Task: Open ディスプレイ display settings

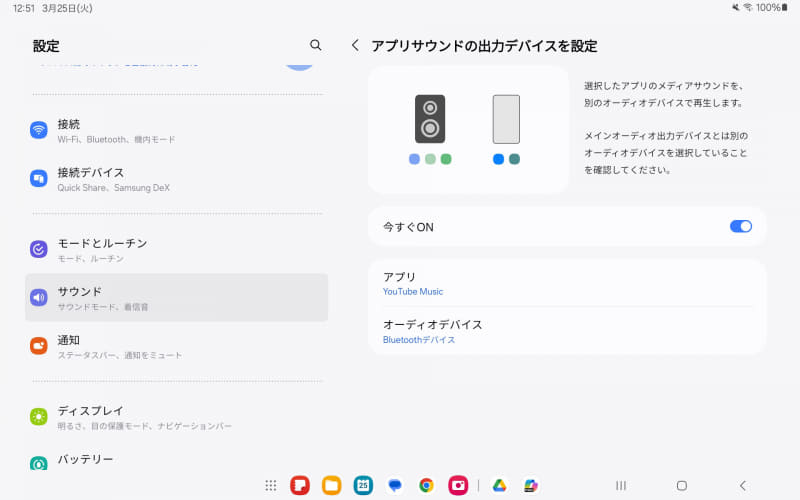Action: point(177,417)
